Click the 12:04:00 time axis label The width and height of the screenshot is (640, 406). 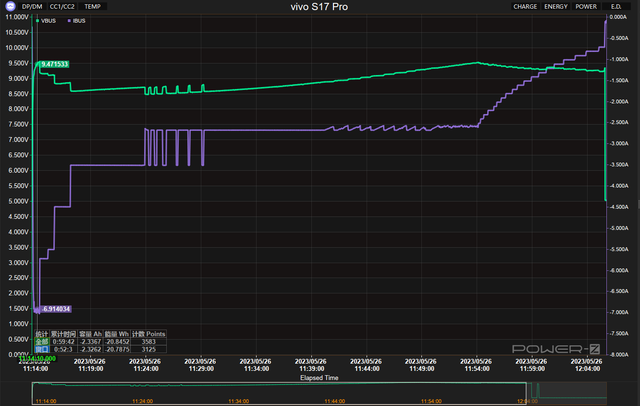[587, 368]
